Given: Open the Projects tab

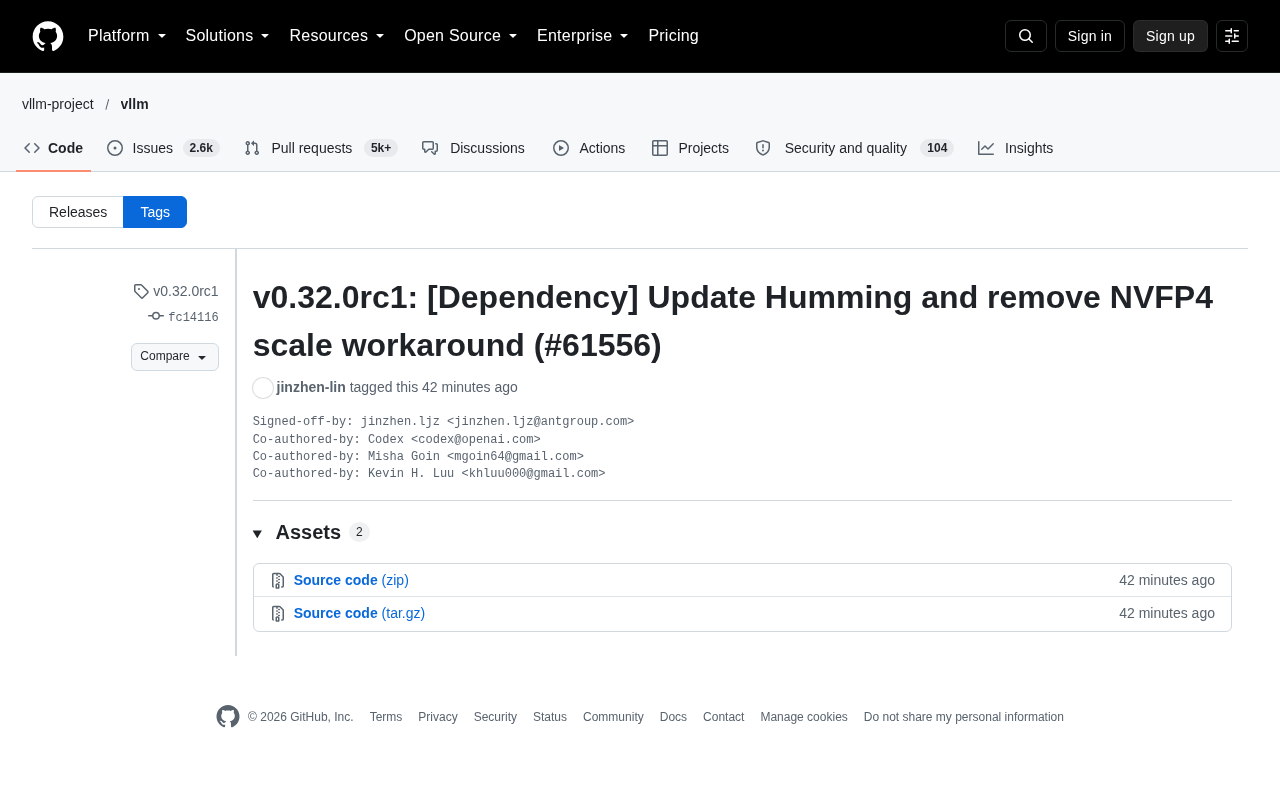Looking at the screenshot, I should [690, 148].
